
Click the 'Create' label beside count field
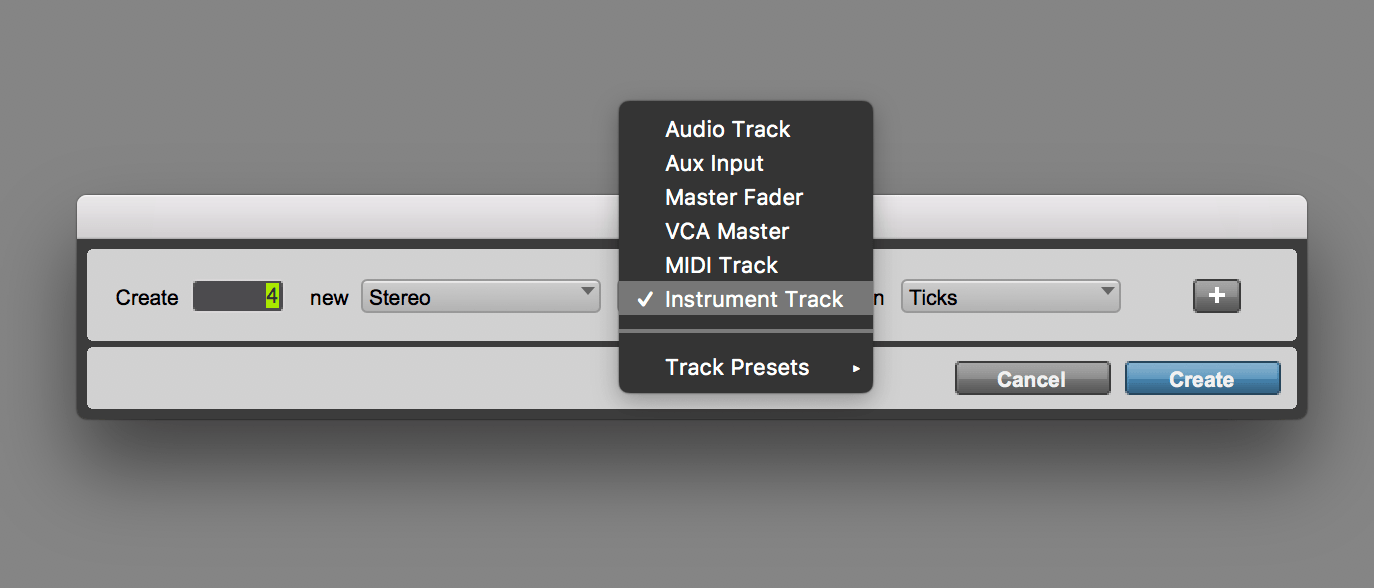(x=147, y=298)
